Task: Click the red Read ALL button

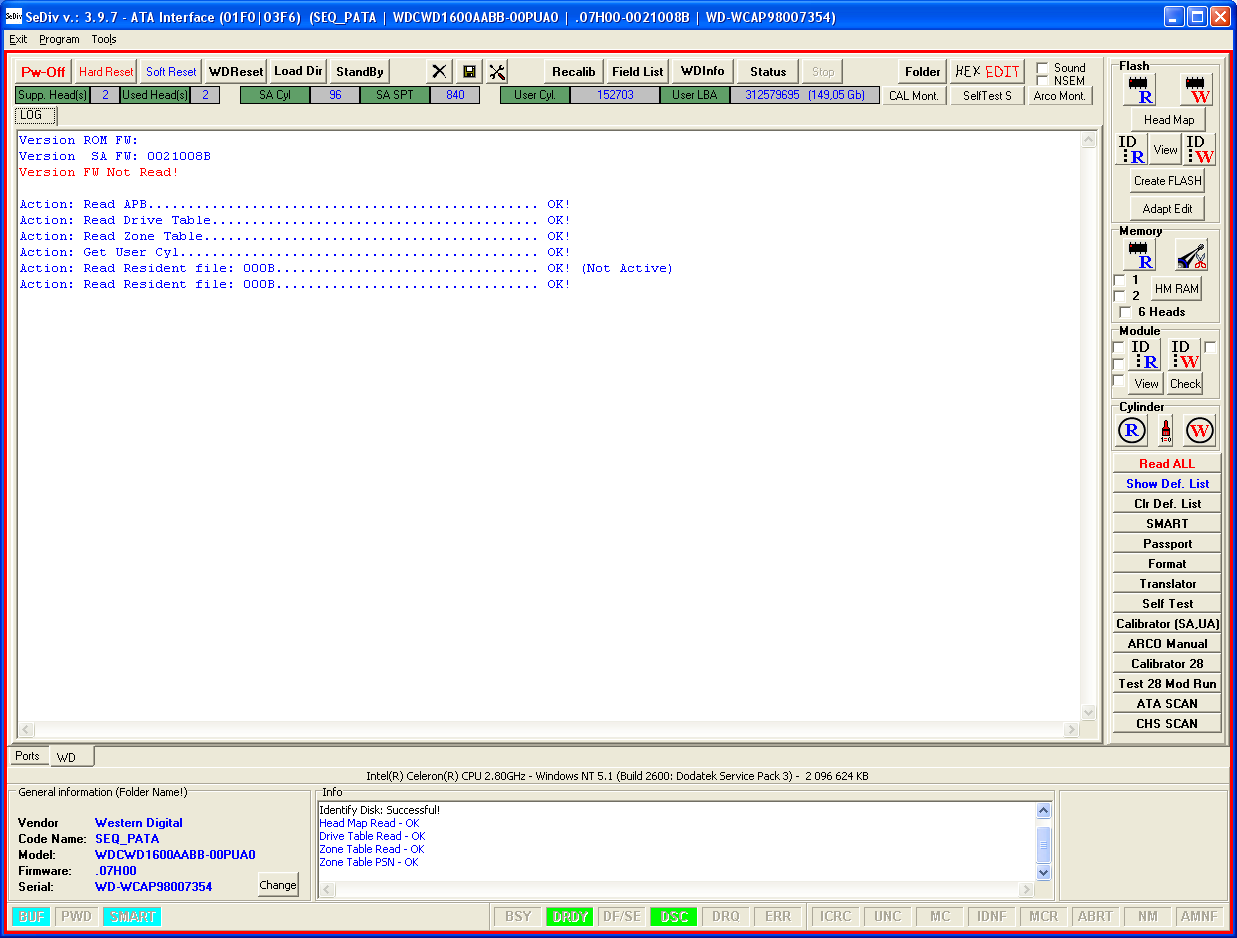Action: click(x=1167, y=464)
